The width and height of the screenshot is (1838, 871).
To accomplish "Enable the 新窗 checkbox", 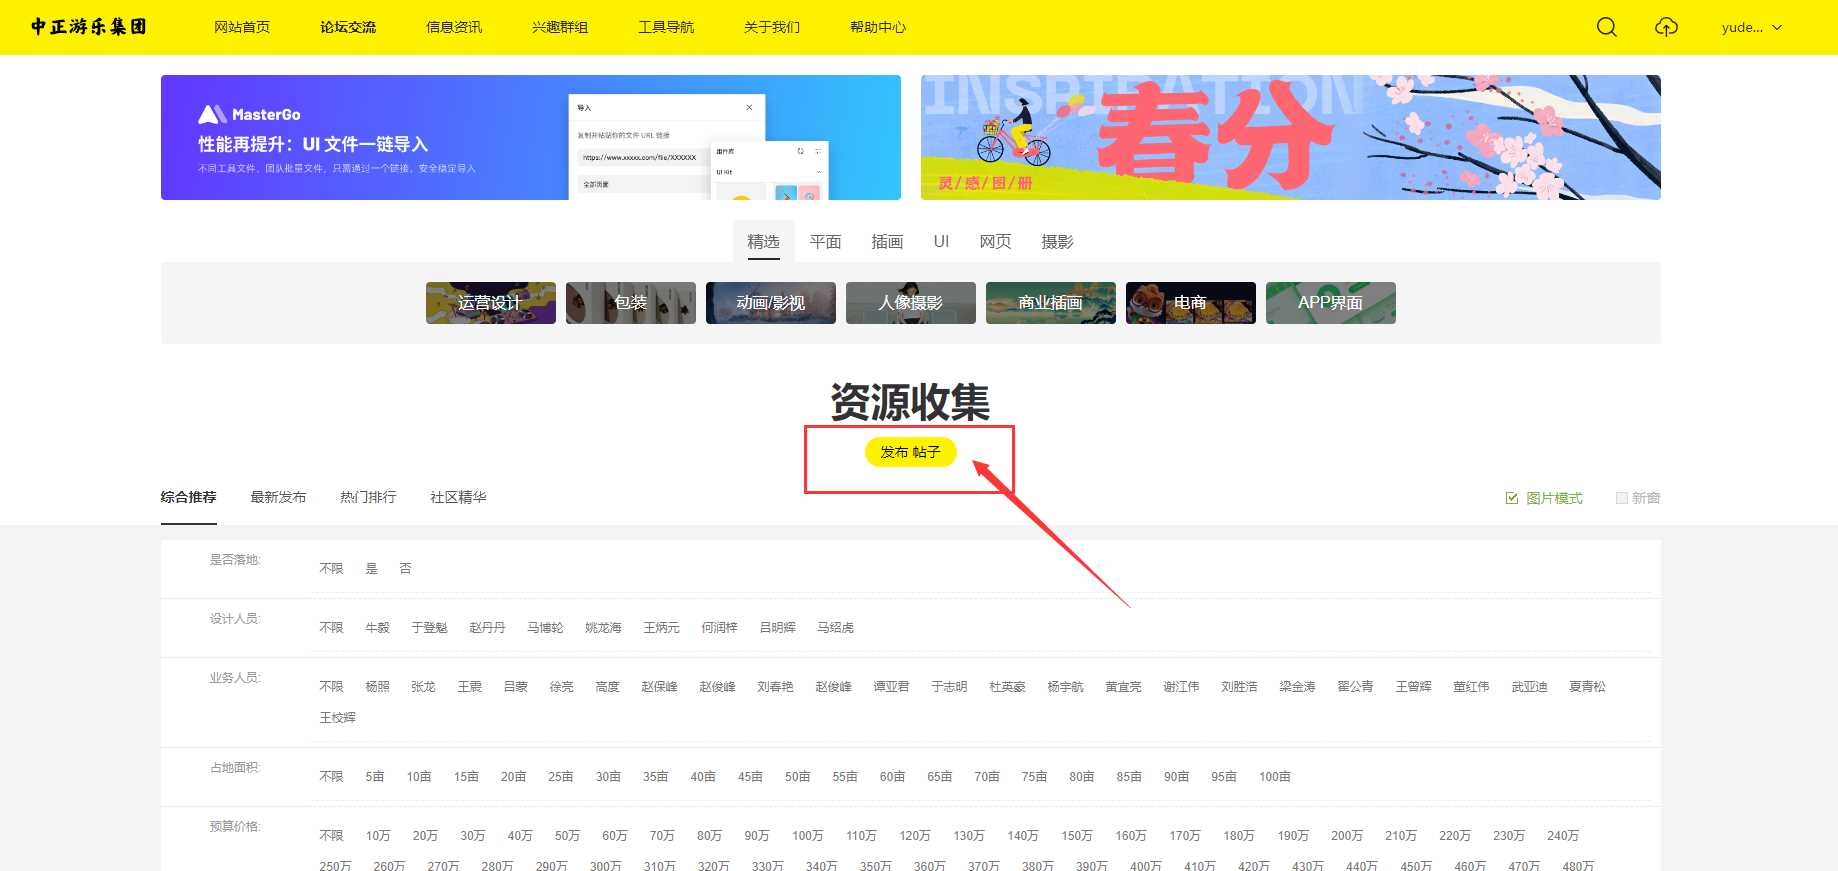I will pos(1622,498).
